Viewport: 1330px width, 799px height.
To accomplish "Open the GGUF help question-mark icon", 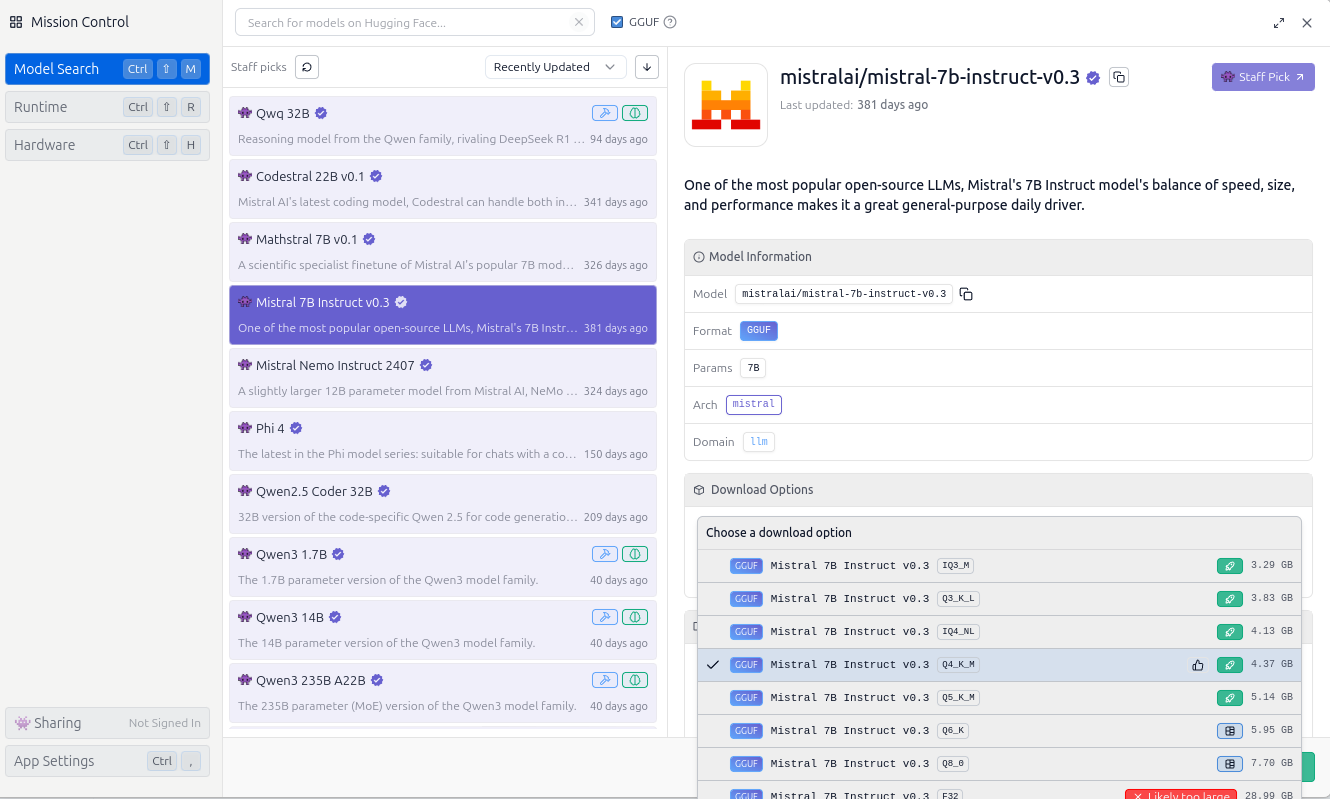I will (x=670, y=22).
